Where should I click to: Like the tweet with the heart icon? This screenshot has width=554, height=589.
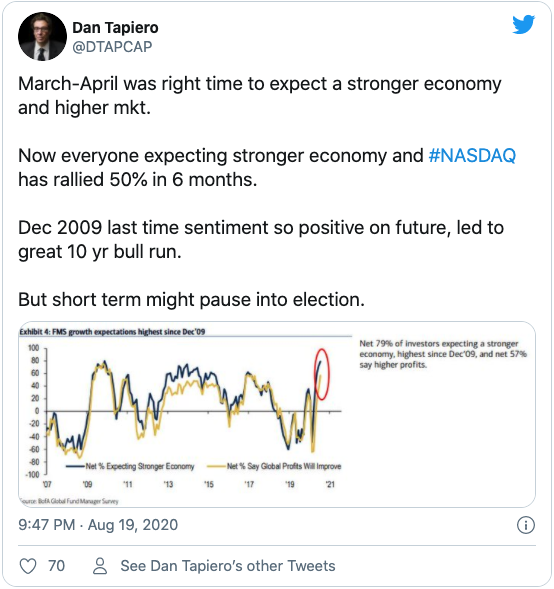coord(28,566)
